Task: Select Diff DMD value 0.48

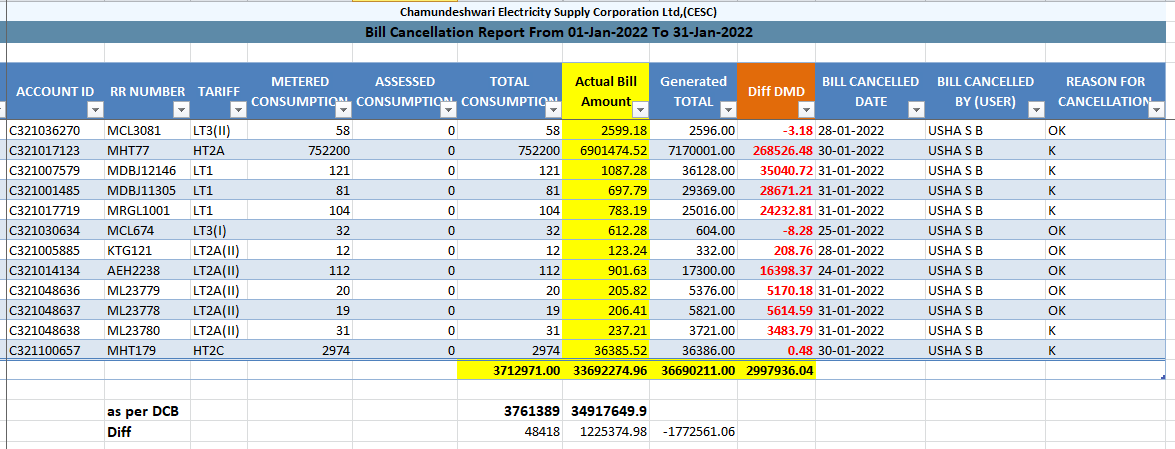Action: (x=776, y=350)
